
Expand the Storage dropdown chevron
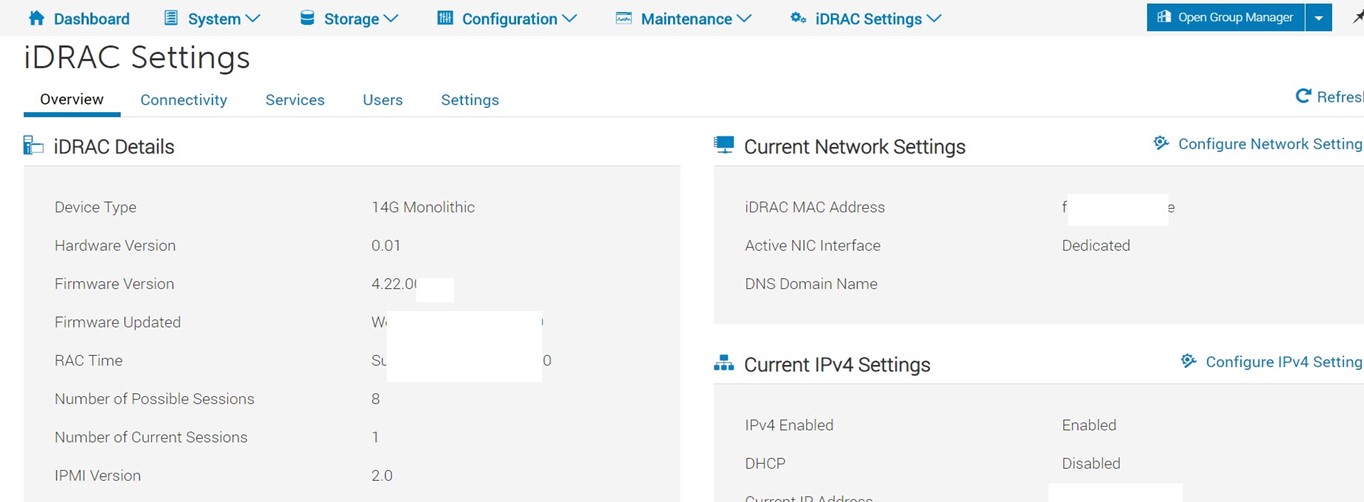391,18
